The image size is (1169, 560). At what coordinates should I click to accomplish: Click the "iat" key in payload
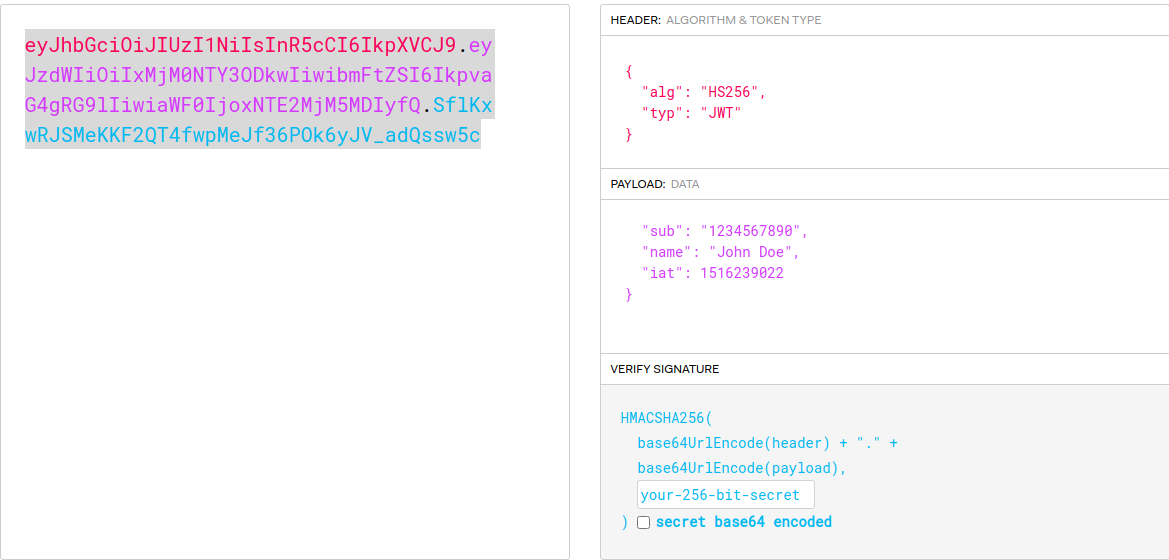pyautogui.click(x=663, y=273)
